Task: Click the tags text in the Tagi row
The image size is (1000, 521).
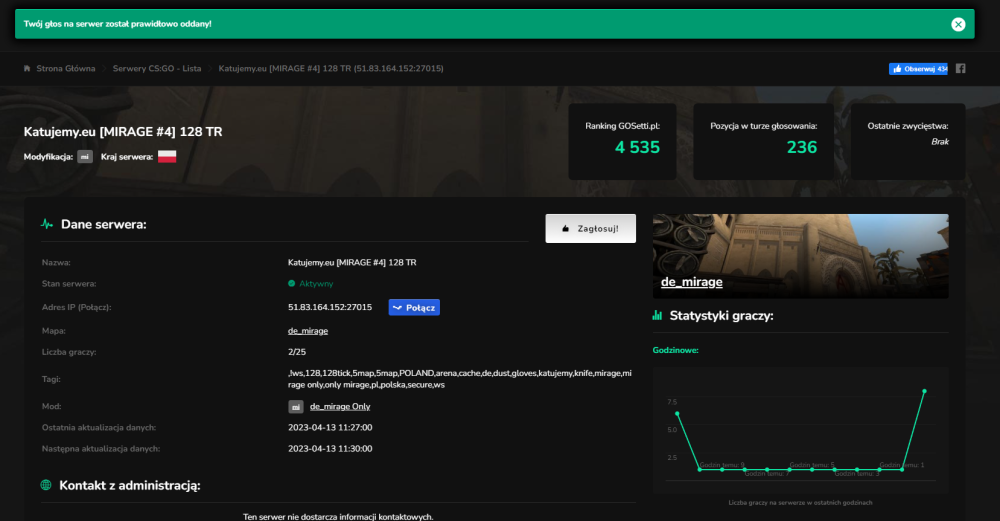Action: coord(459,379)
